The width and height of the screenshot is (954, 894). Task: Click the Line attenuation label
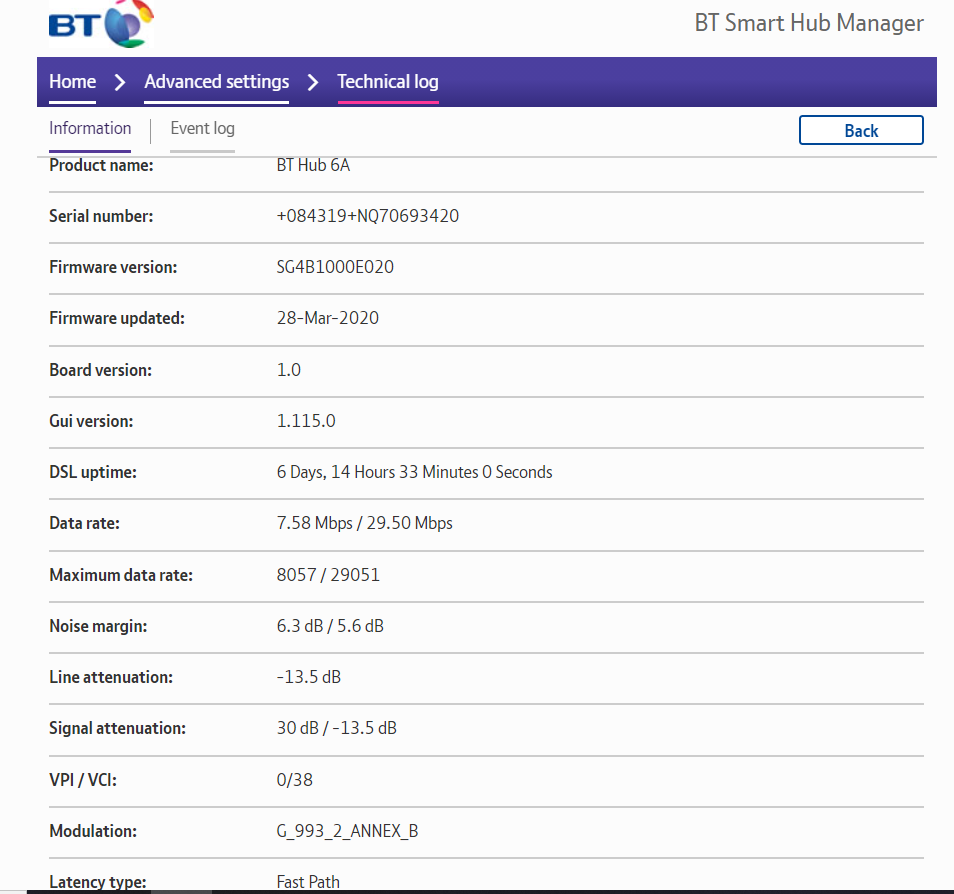pos(111,678)
